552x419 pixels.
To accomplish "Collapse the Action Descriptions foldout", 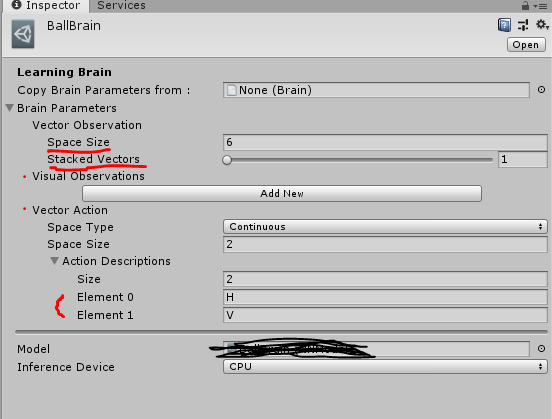I will (x=54, y=261).
